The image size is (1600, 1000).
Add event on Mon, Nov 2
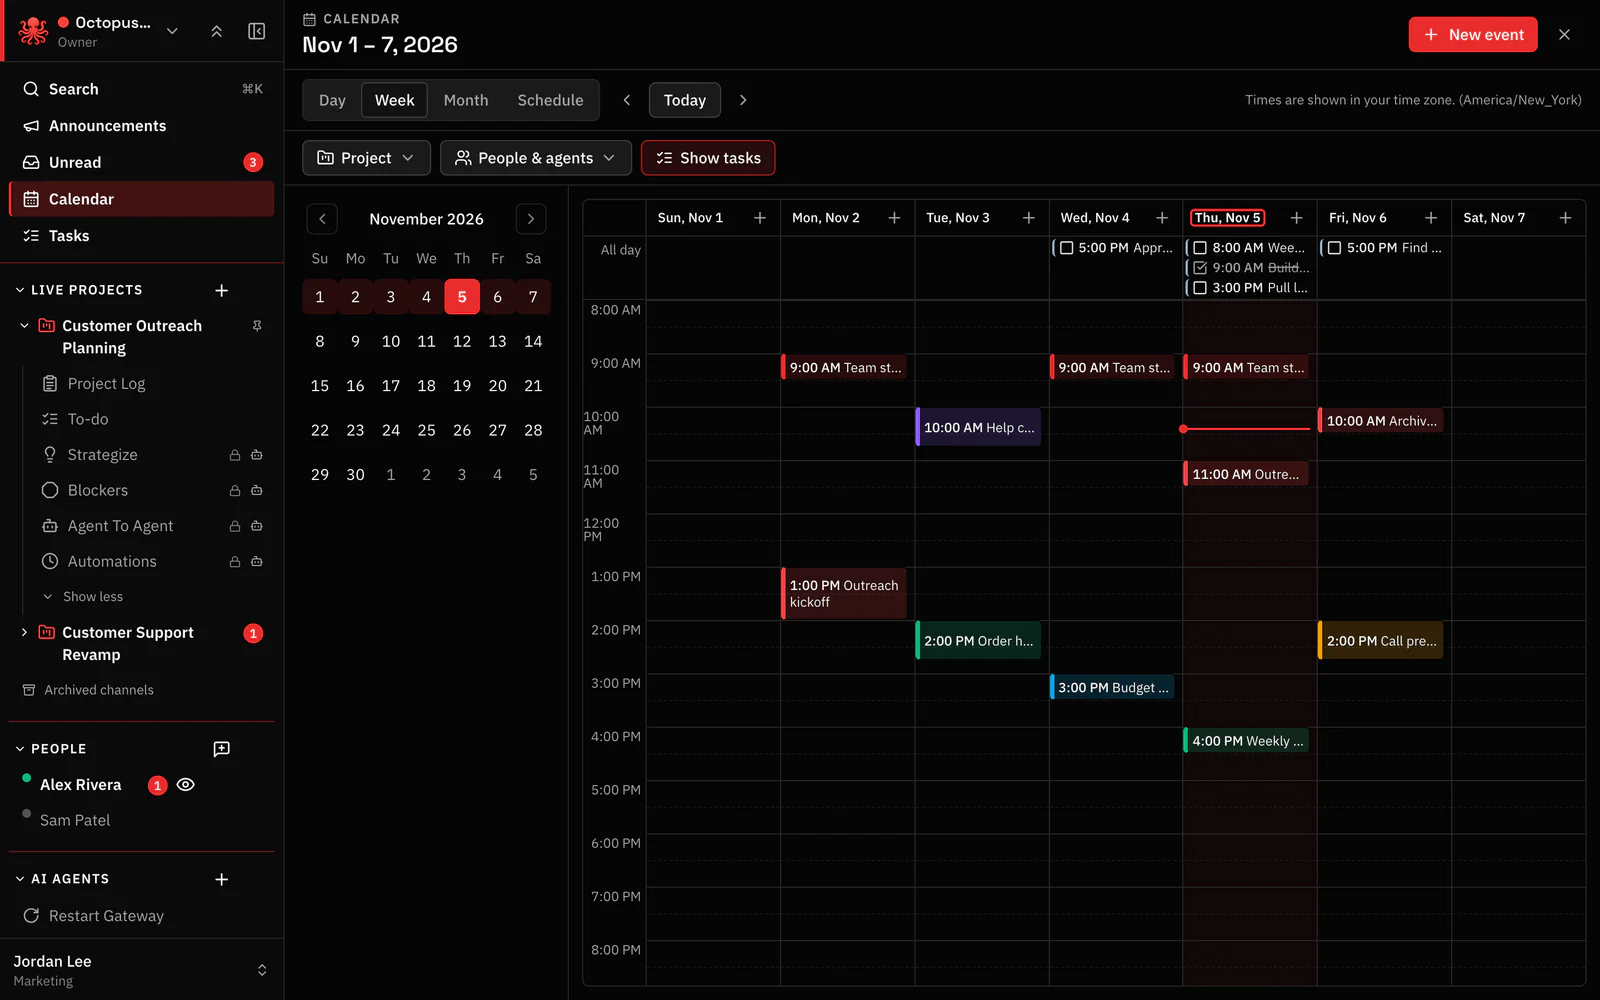(894, 218)
